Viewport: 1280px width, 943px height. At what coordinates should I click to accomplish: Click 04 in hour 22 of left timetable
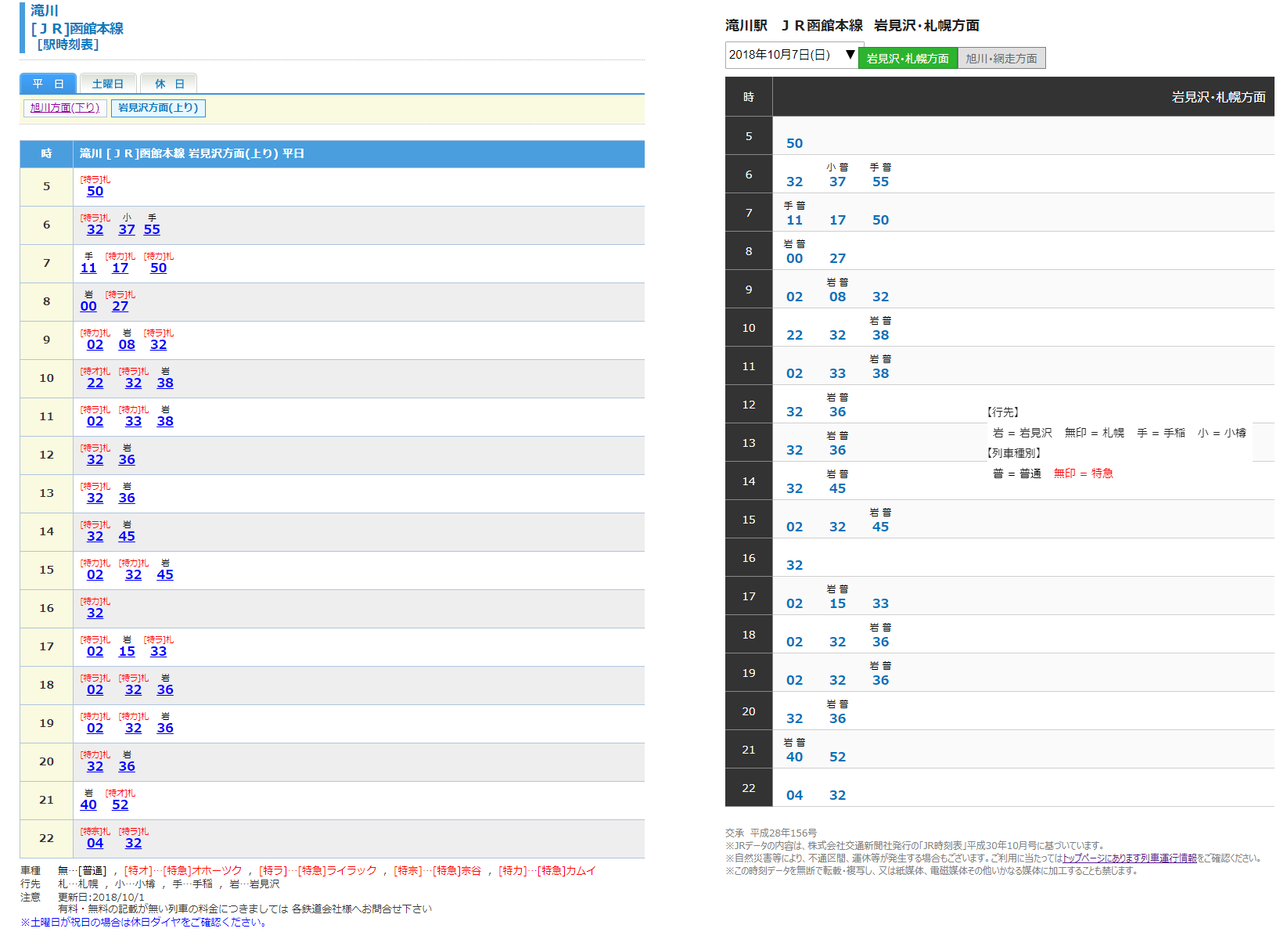pos(95,844)
